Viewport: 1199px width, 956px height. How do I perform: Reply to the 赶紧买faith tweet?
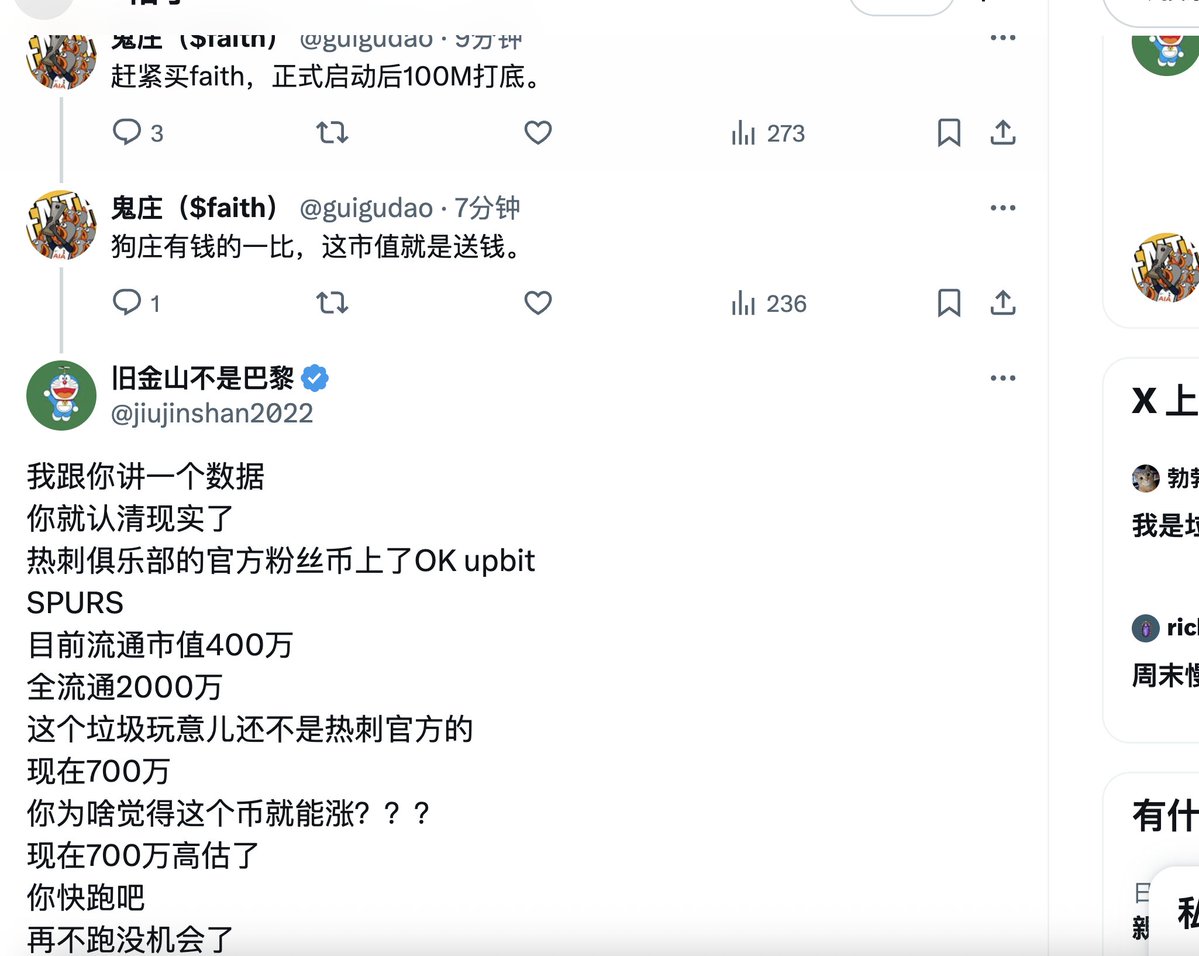pos(138,132)
